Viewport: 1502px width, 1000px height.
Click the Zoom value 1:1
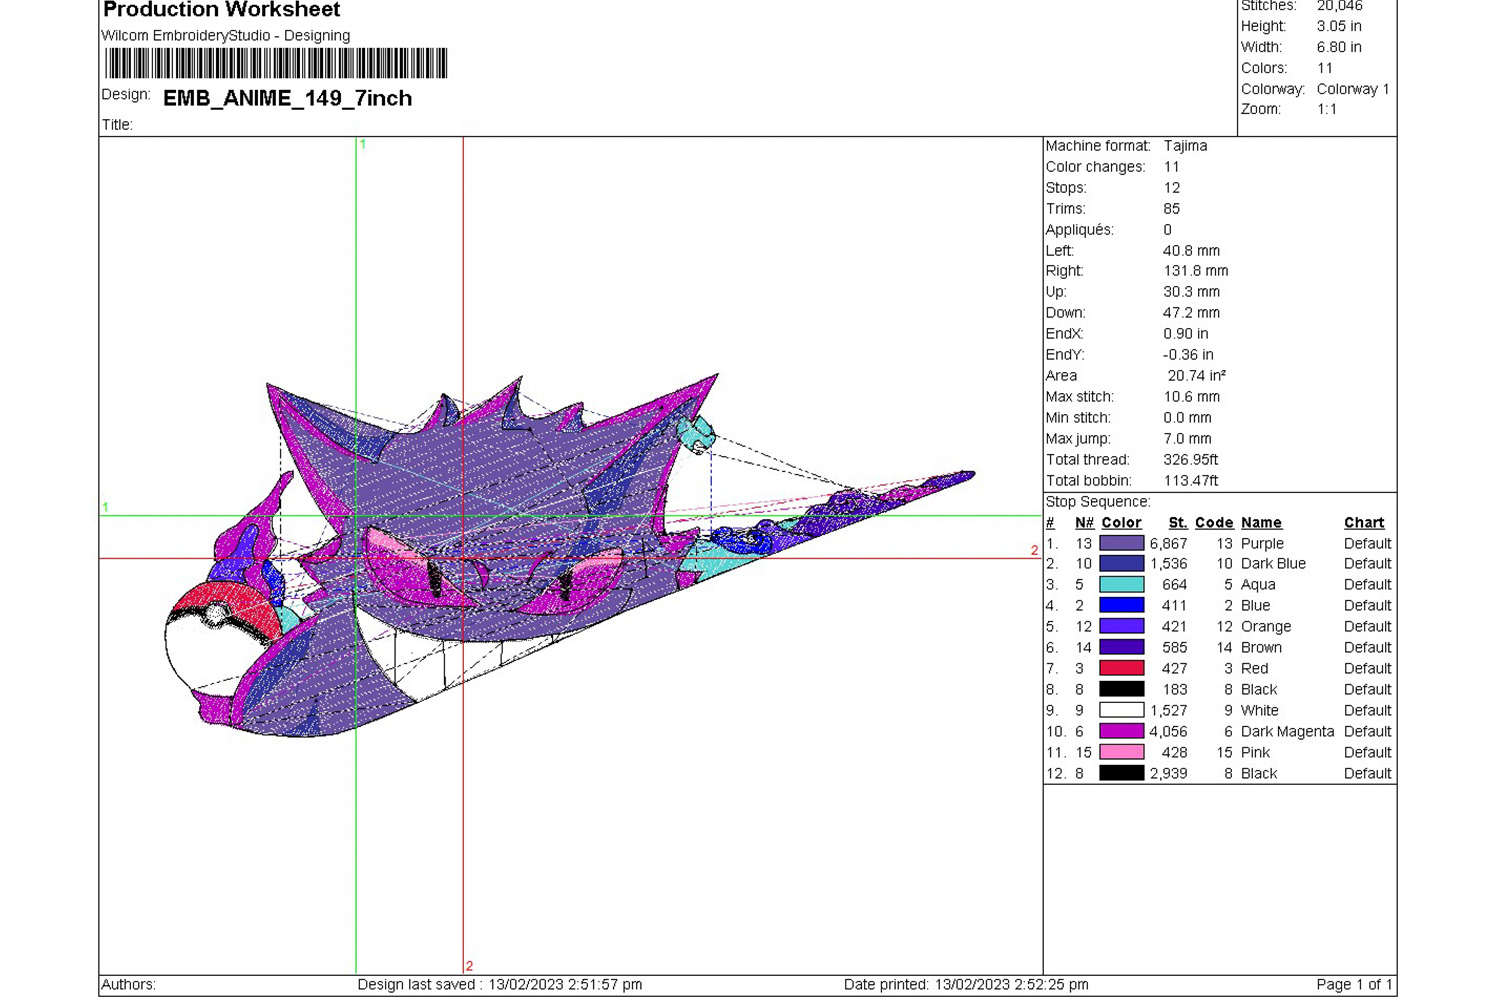(1327, 109)
